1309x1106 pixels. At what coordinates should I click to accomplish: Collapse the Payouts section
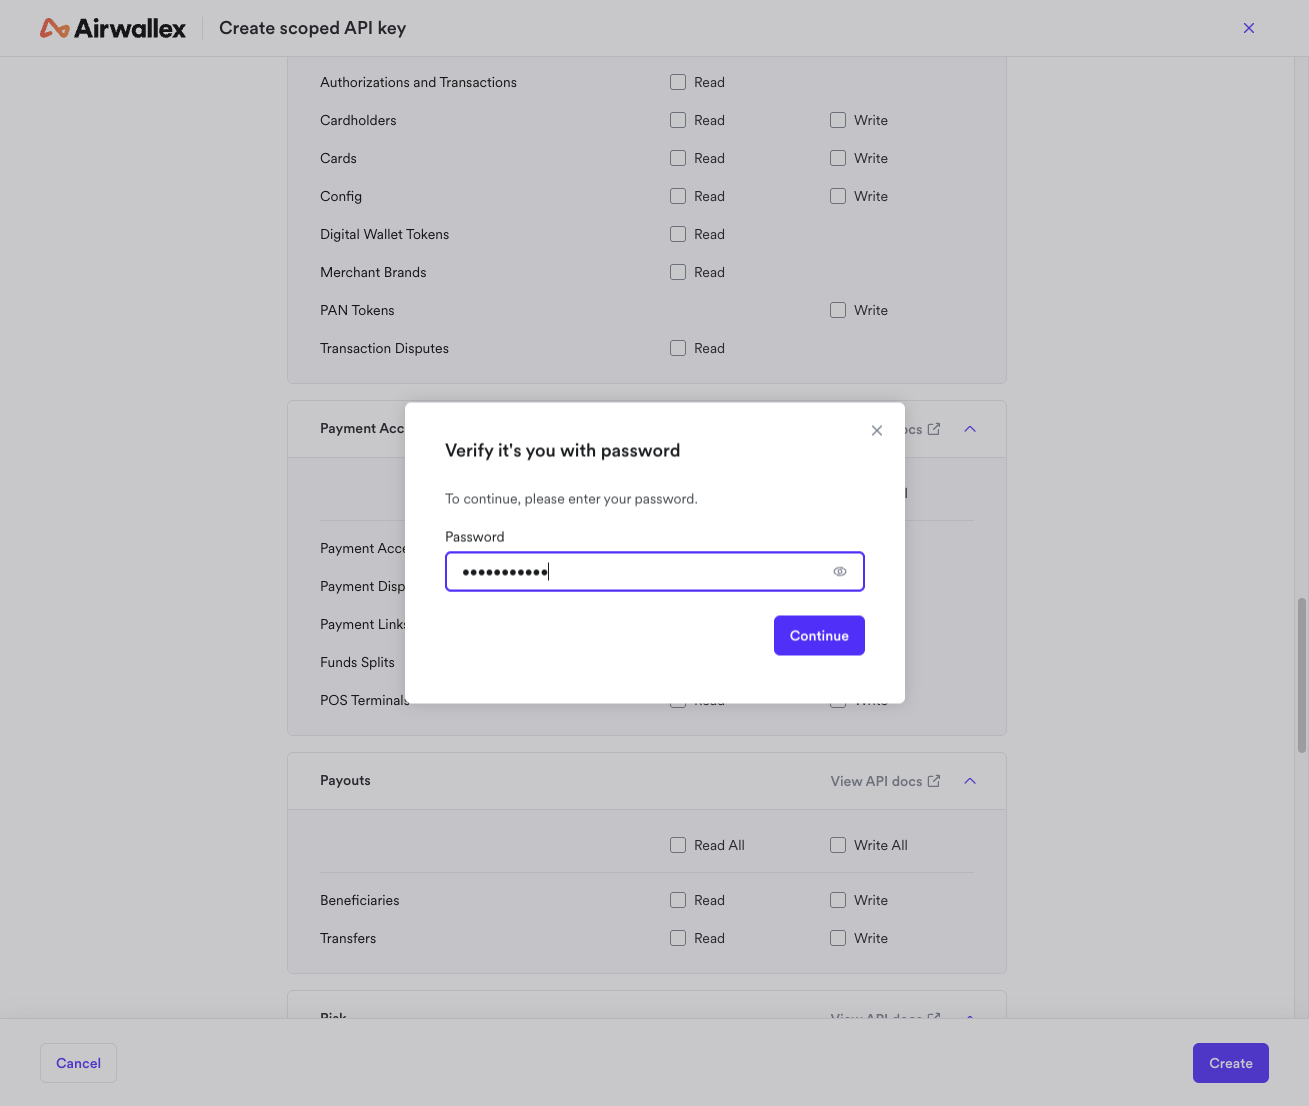tap(970, 781)
